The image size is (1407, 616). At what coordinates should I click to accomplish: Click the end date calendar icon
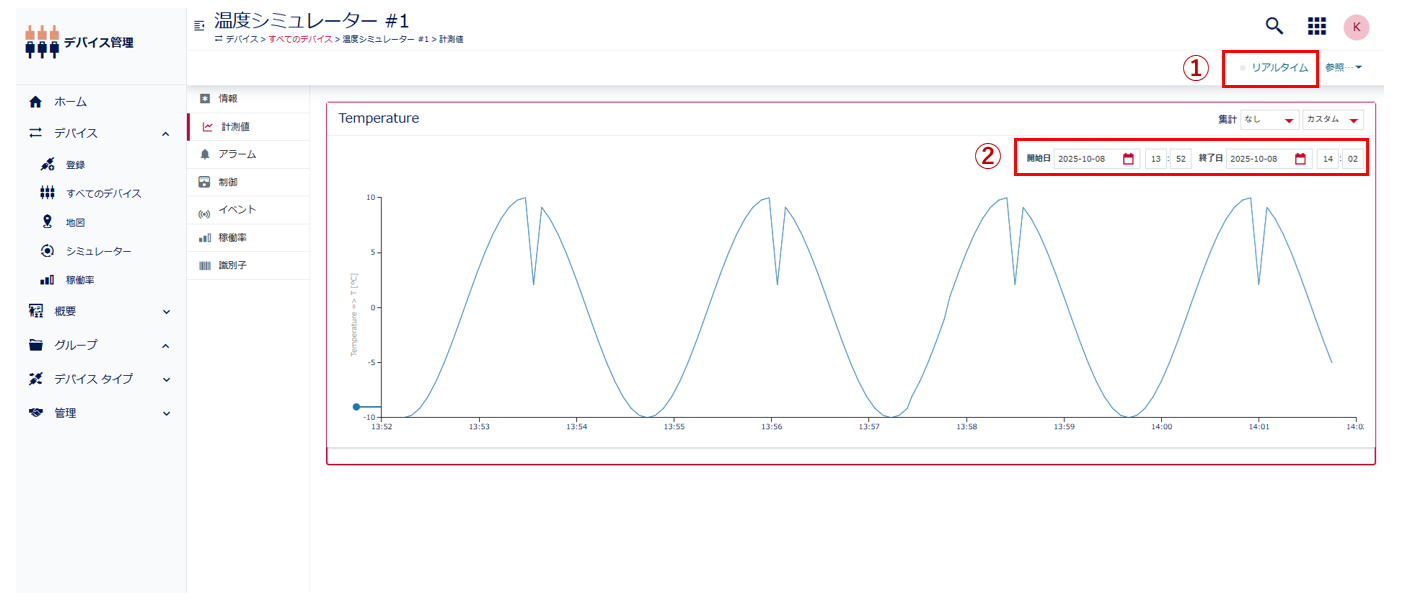tap(1300, 159)
